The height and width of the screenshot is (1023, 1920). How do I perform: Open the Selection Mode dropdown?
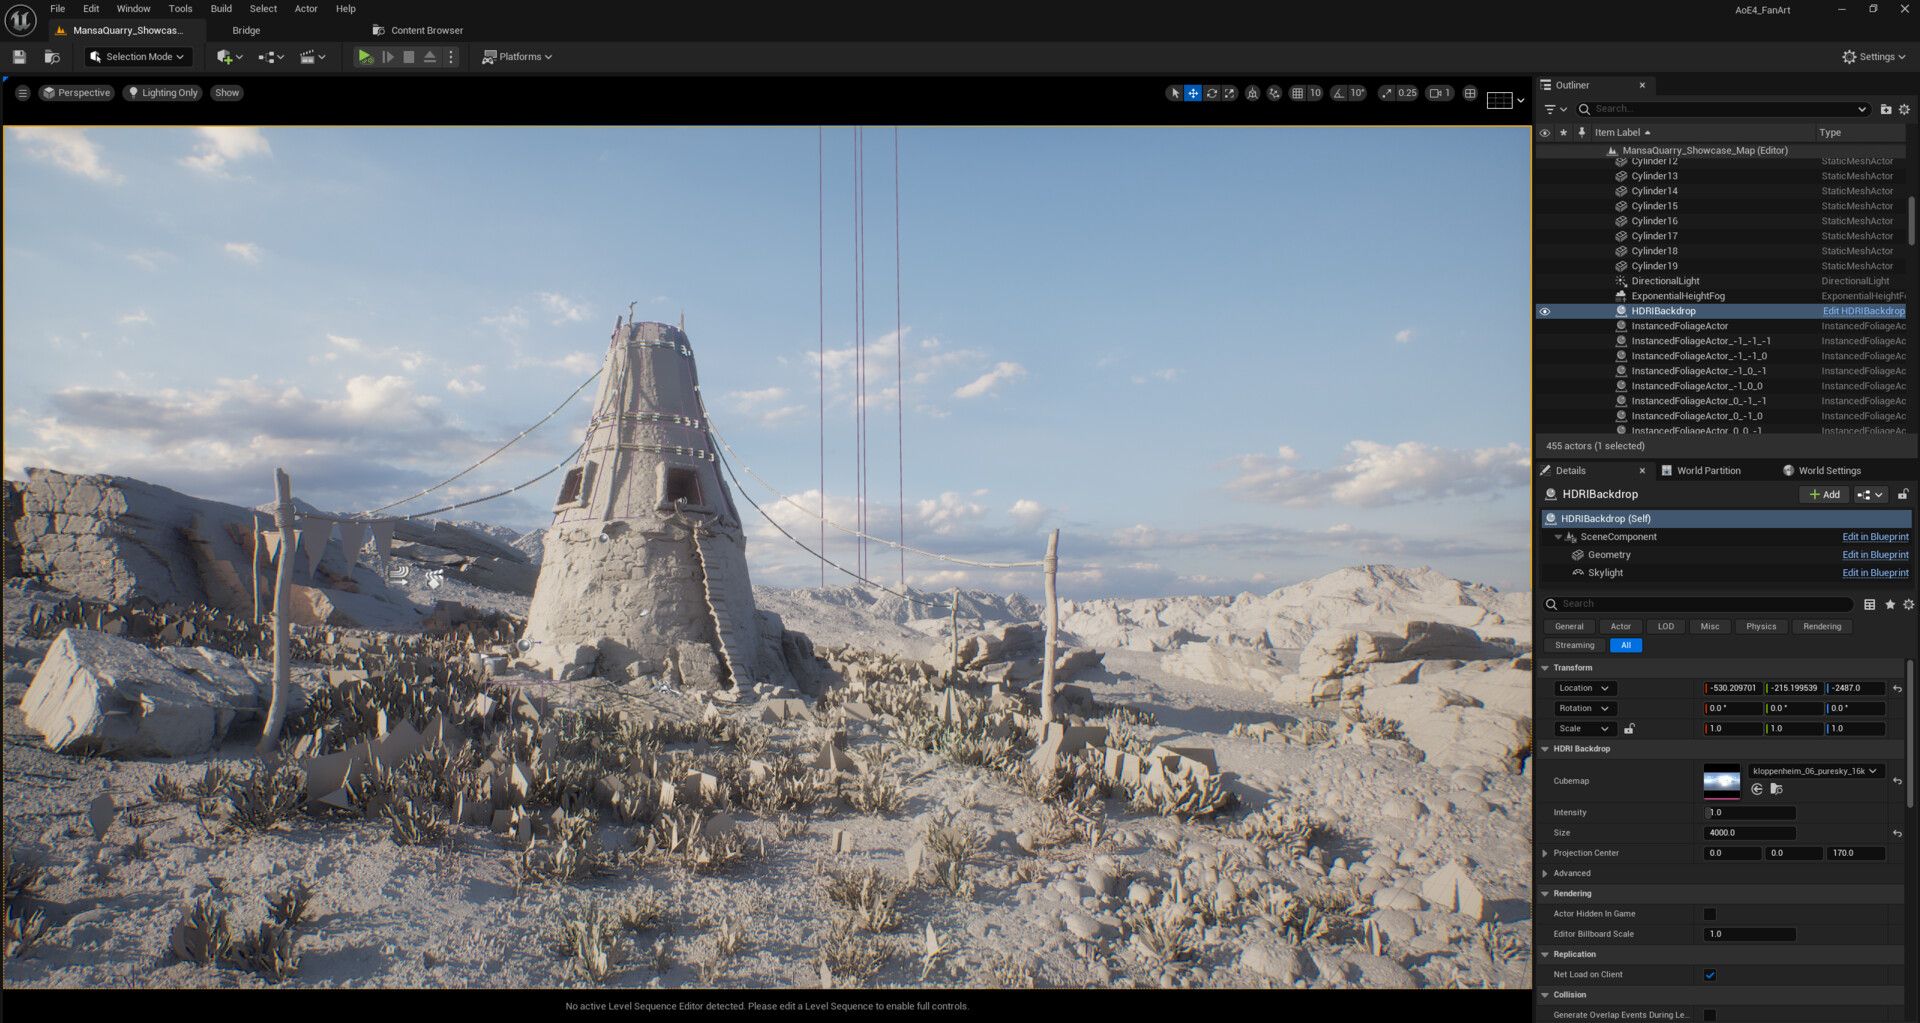137,57
